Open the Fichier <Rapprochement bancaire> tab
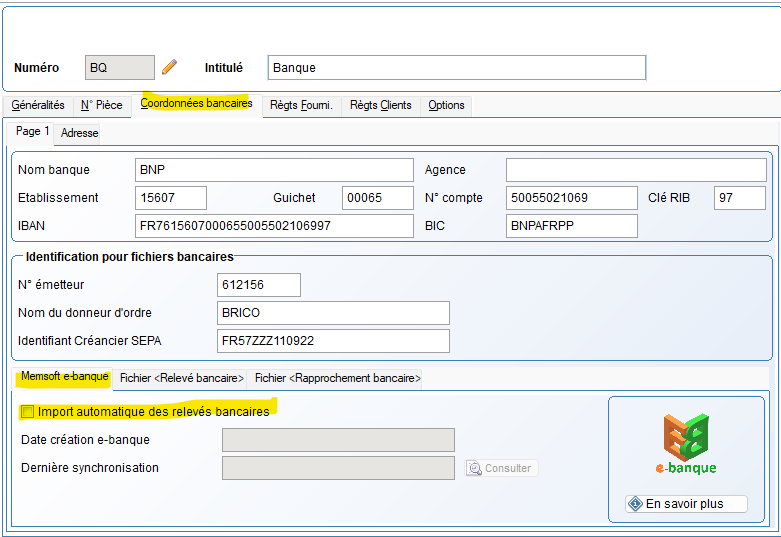 pos(338,378)
